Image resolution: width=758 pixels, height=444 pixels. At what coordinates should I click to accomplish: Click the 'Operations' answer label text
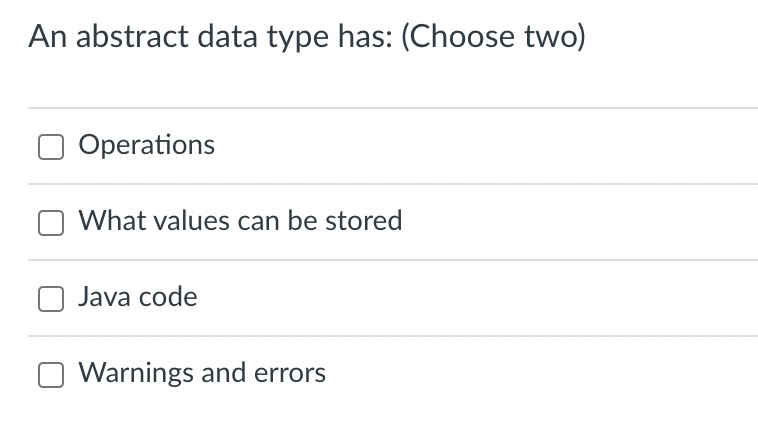146,145
